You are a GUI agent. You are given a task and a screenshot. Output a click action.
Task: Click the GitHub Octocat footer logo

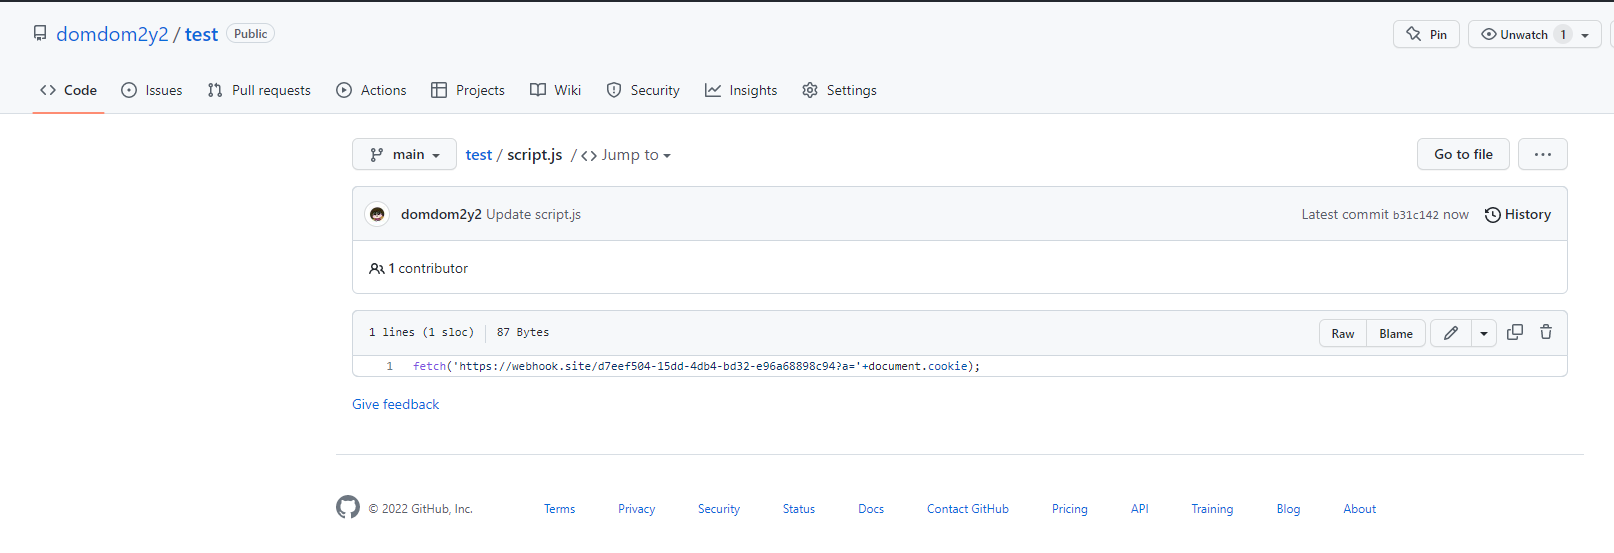point(348,507)
